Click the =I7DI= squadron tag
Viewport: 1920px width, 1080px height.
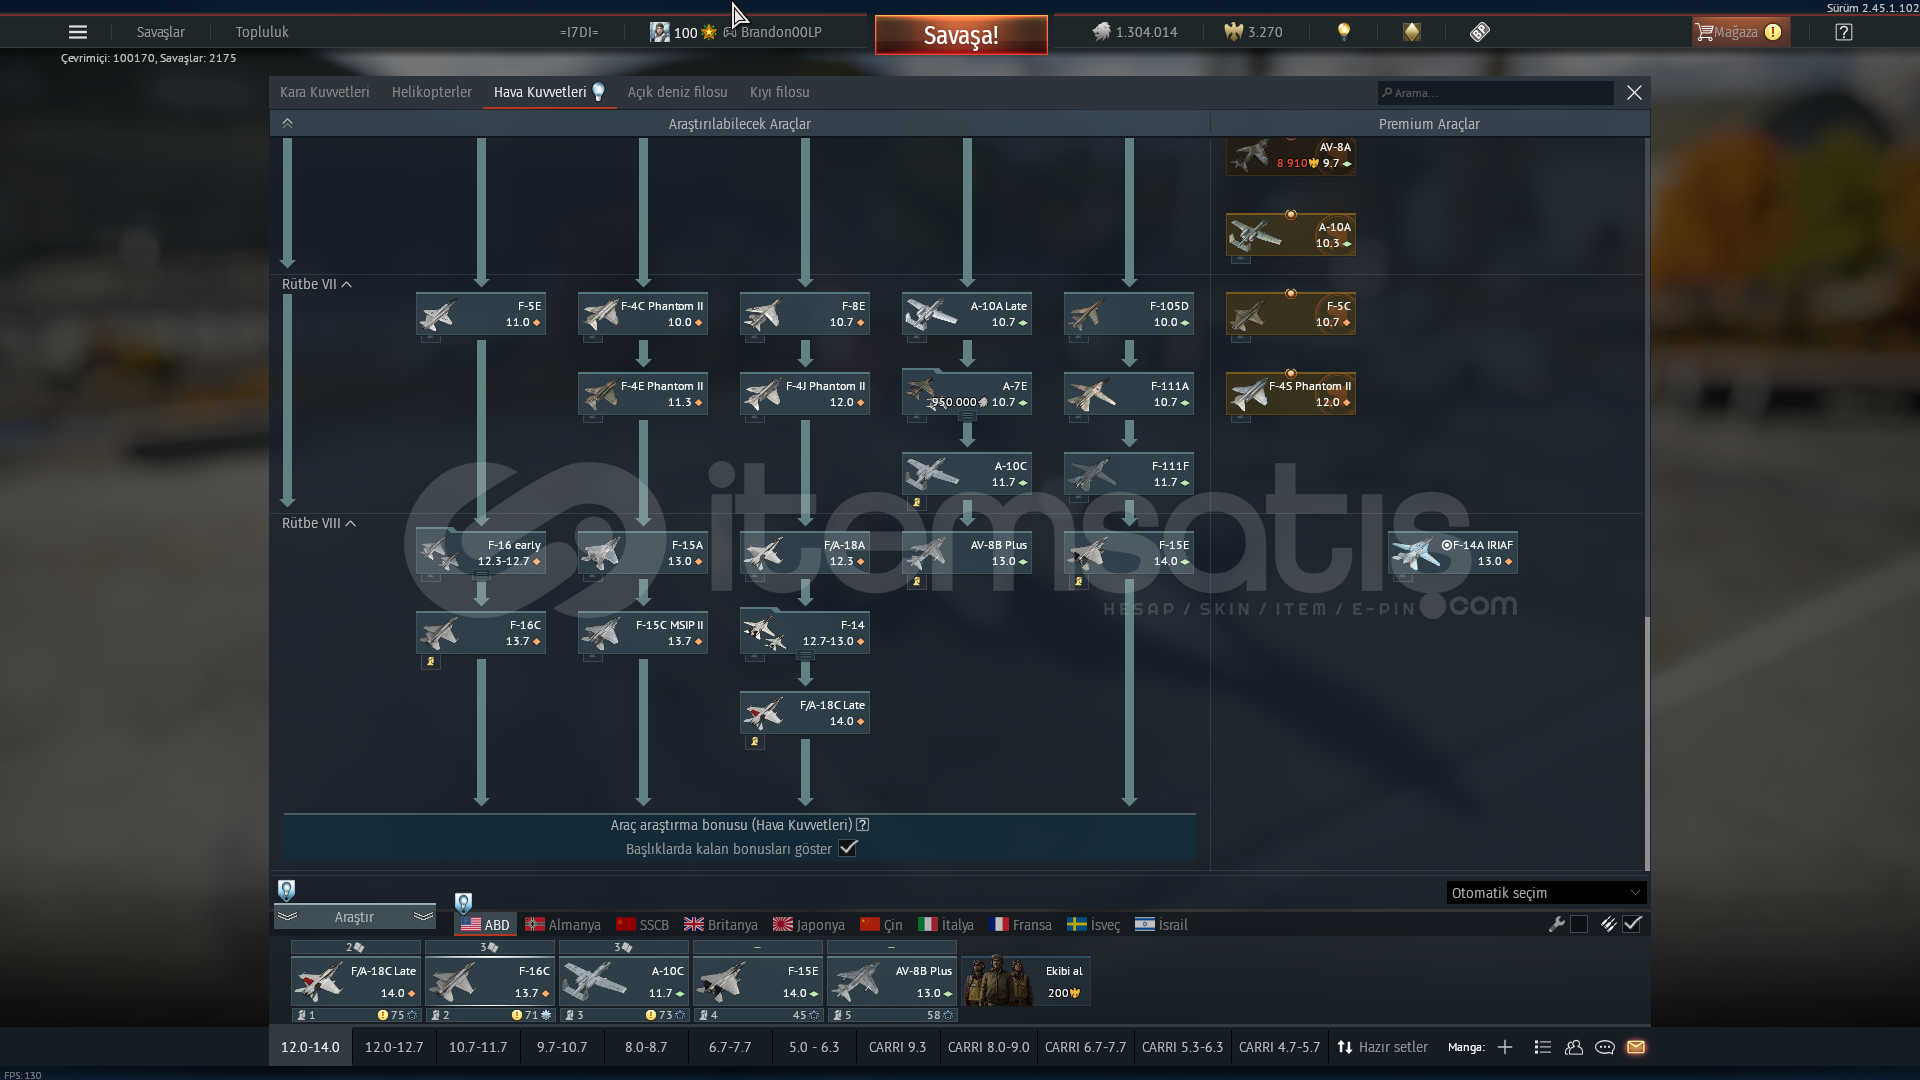(579, 32)
